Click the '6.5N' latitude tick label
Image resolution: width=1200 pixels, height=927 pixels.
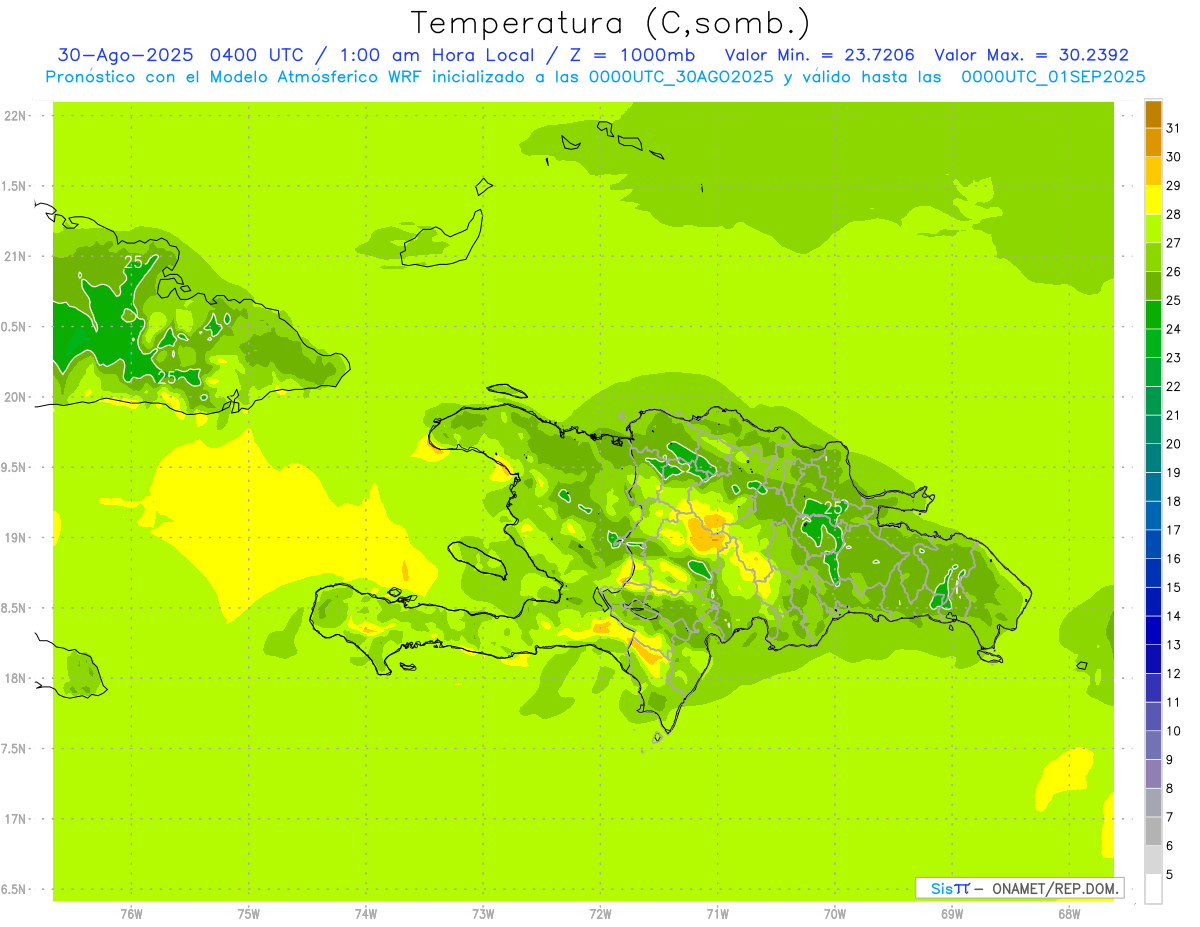[x=15, y=890]
